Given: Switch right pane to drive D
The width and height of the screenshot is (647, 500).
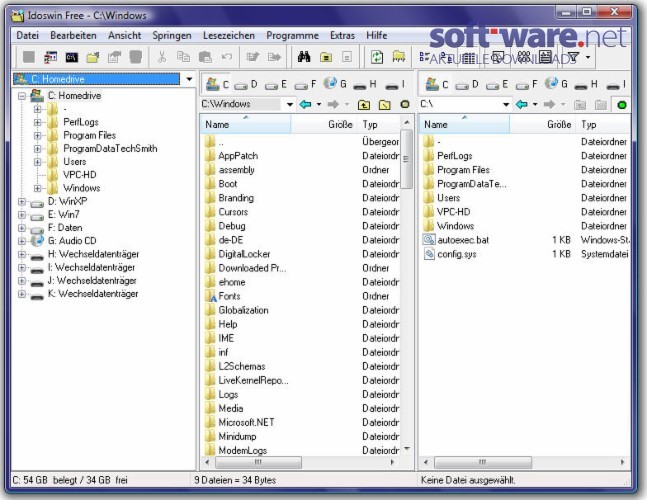Looking at the screenshot, I should (x=467, y=85).
